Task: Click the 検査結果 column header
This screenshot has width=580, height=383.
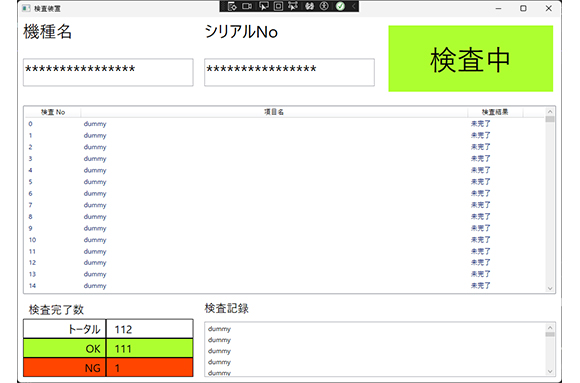Action: click(x=495, y=112)
